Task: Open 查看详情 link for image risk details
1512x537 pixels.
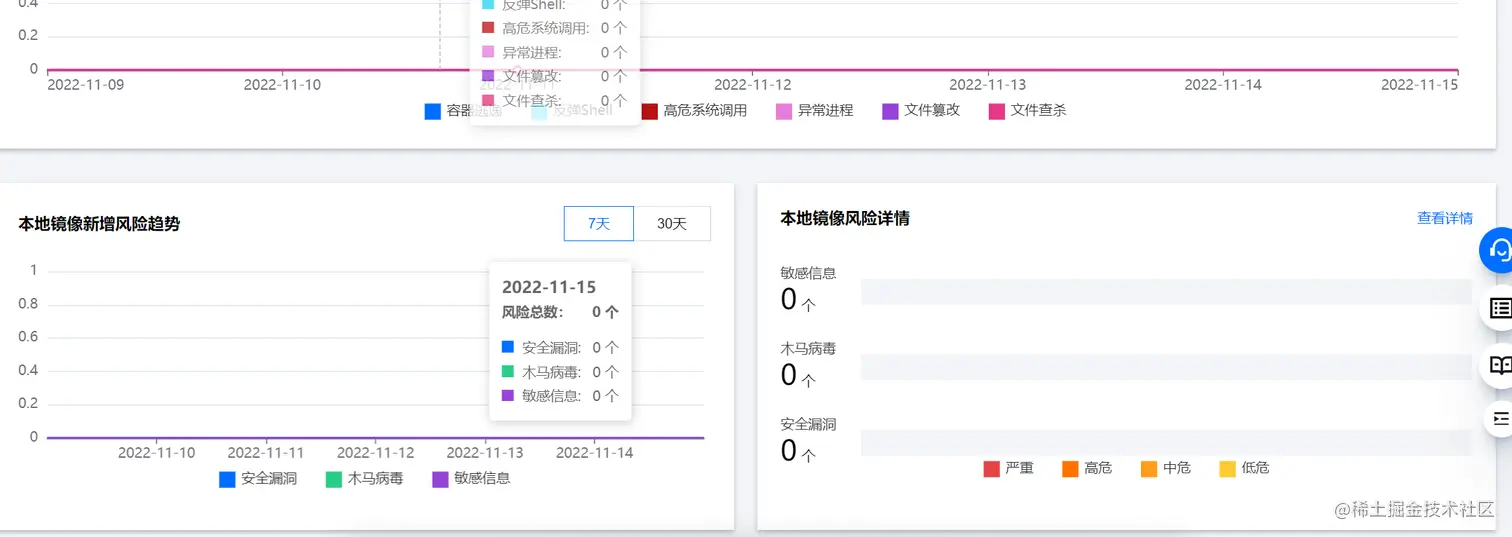Action: [x=1444, y=218]
